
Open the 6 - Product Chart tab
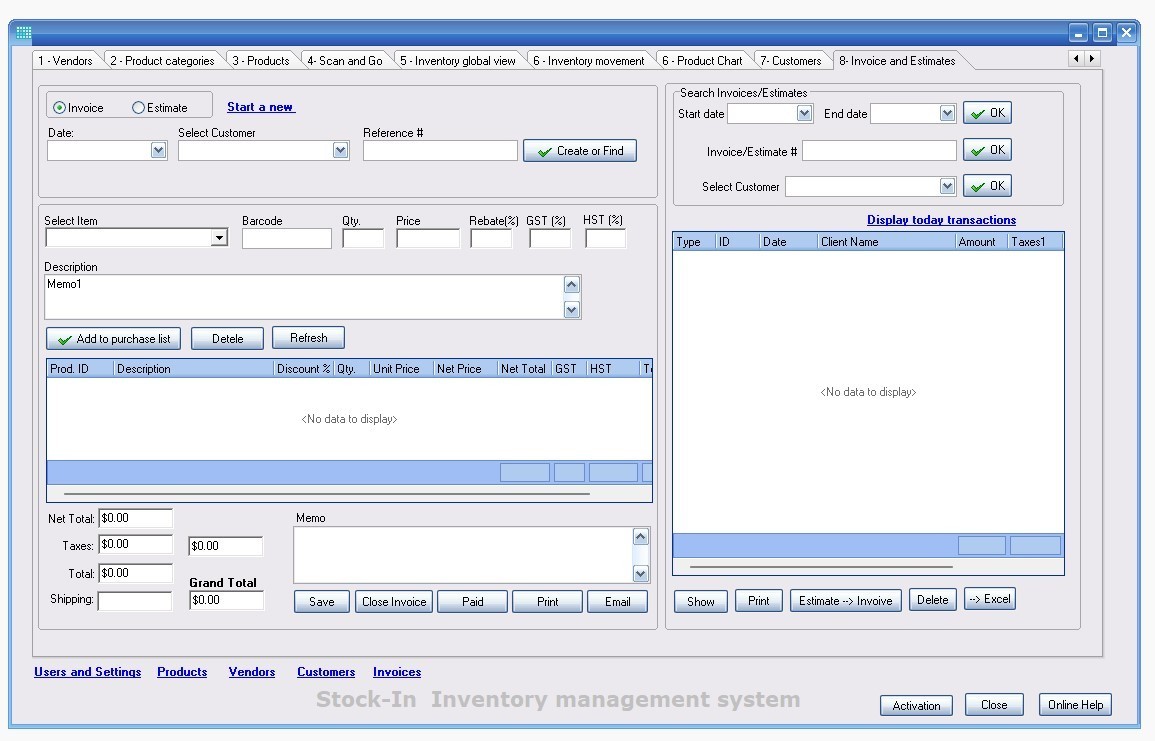click(702, 60)
